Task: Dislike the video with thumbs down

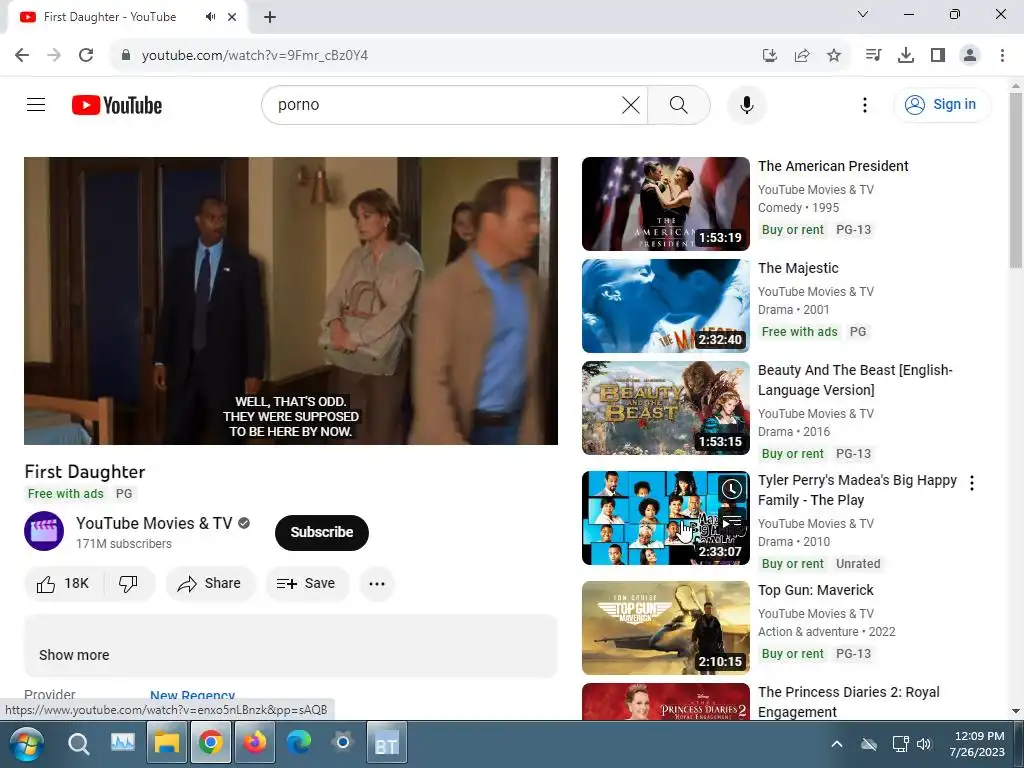Action: [129, 583]
